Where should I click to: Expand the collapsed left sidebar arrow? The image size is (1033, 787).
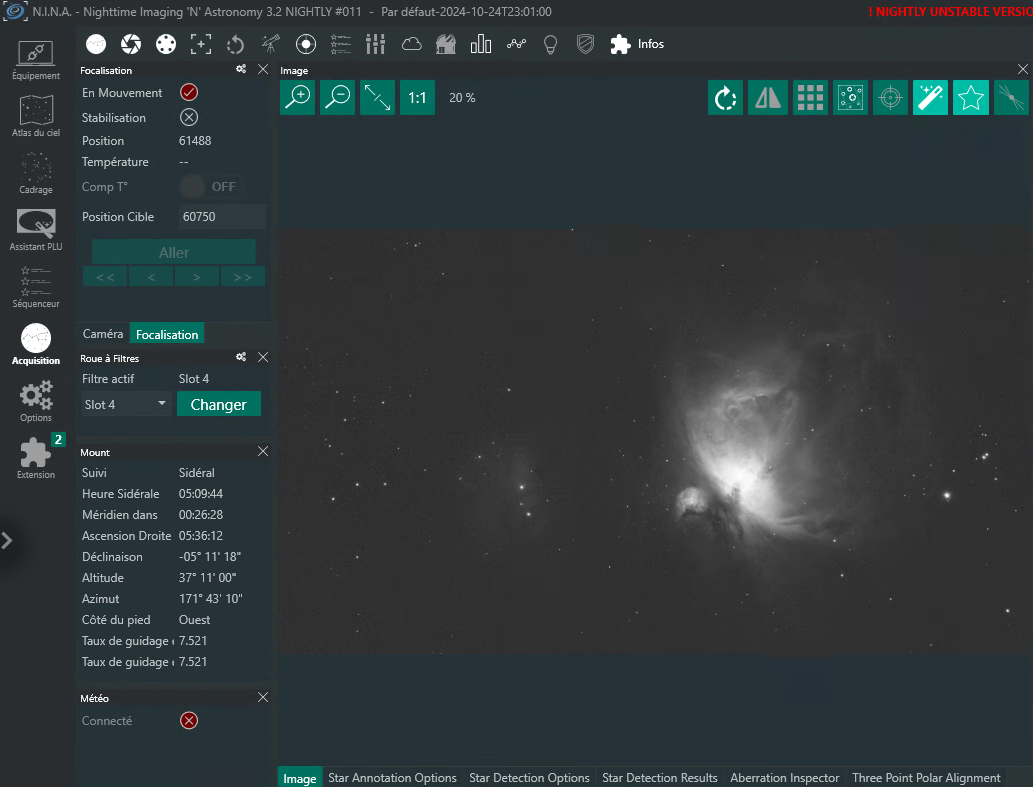(7, 541)
